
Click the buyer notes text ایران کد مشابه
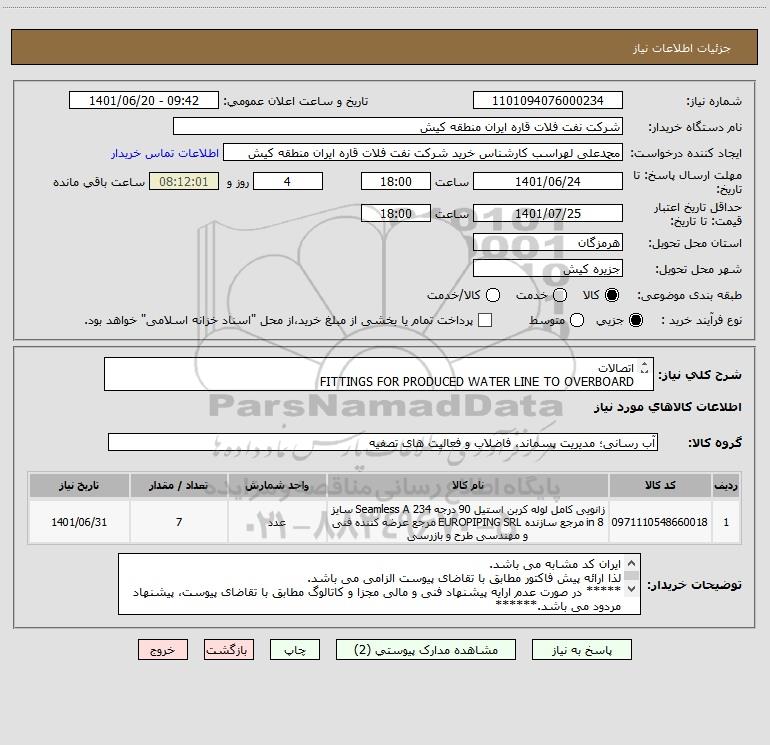[x=555, y=564]
